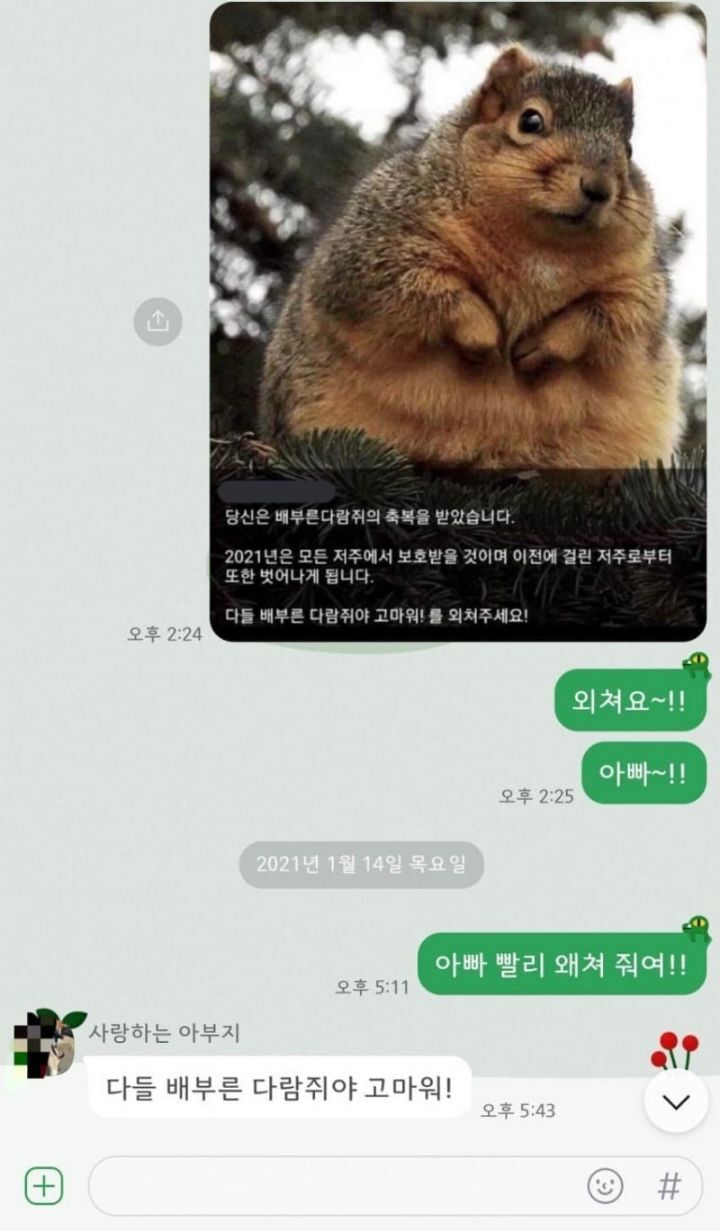Tap the 아빠~!! message bubble
Image resolution: width=720 pixels, height=1231 pixels.
[x=644, y=773]
